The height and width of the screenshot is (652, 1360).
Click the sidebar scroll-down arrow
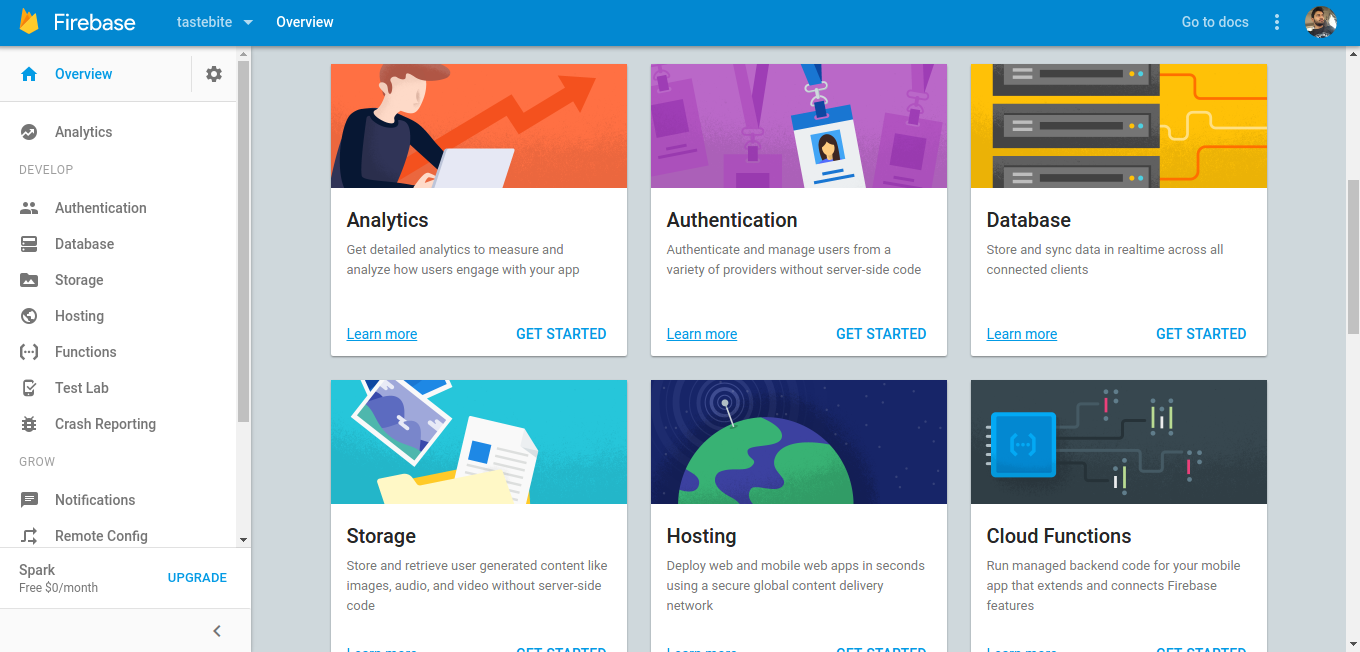pos(243,540)
